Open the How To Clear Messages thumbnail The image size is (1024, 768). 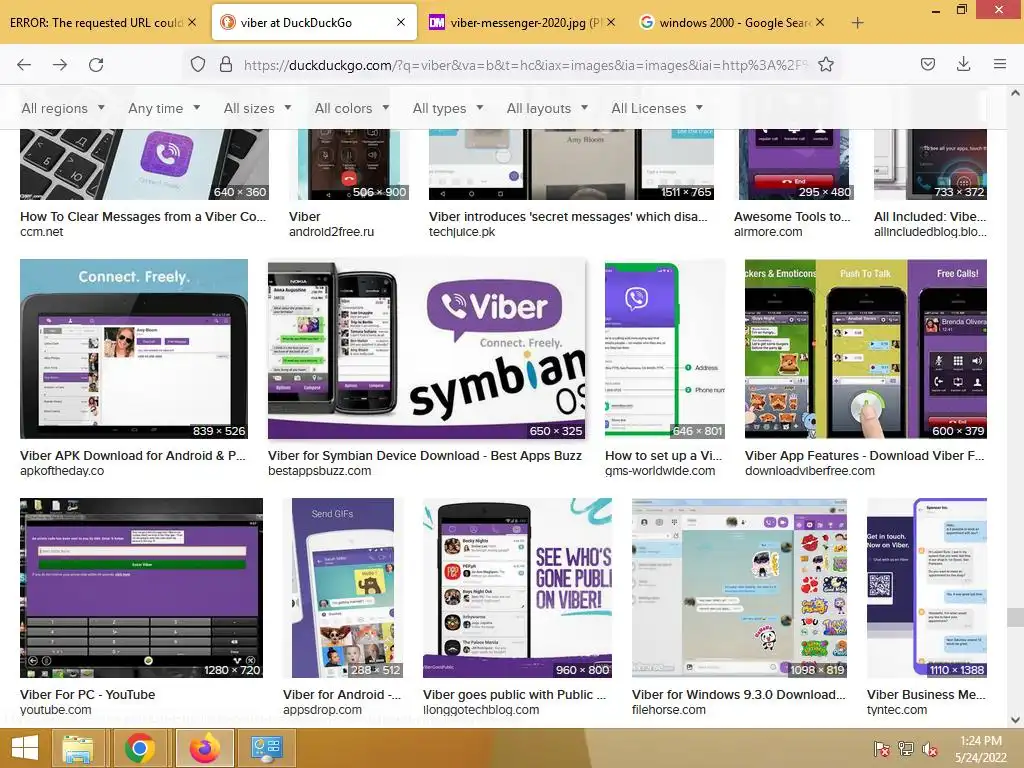pos(144,164)
